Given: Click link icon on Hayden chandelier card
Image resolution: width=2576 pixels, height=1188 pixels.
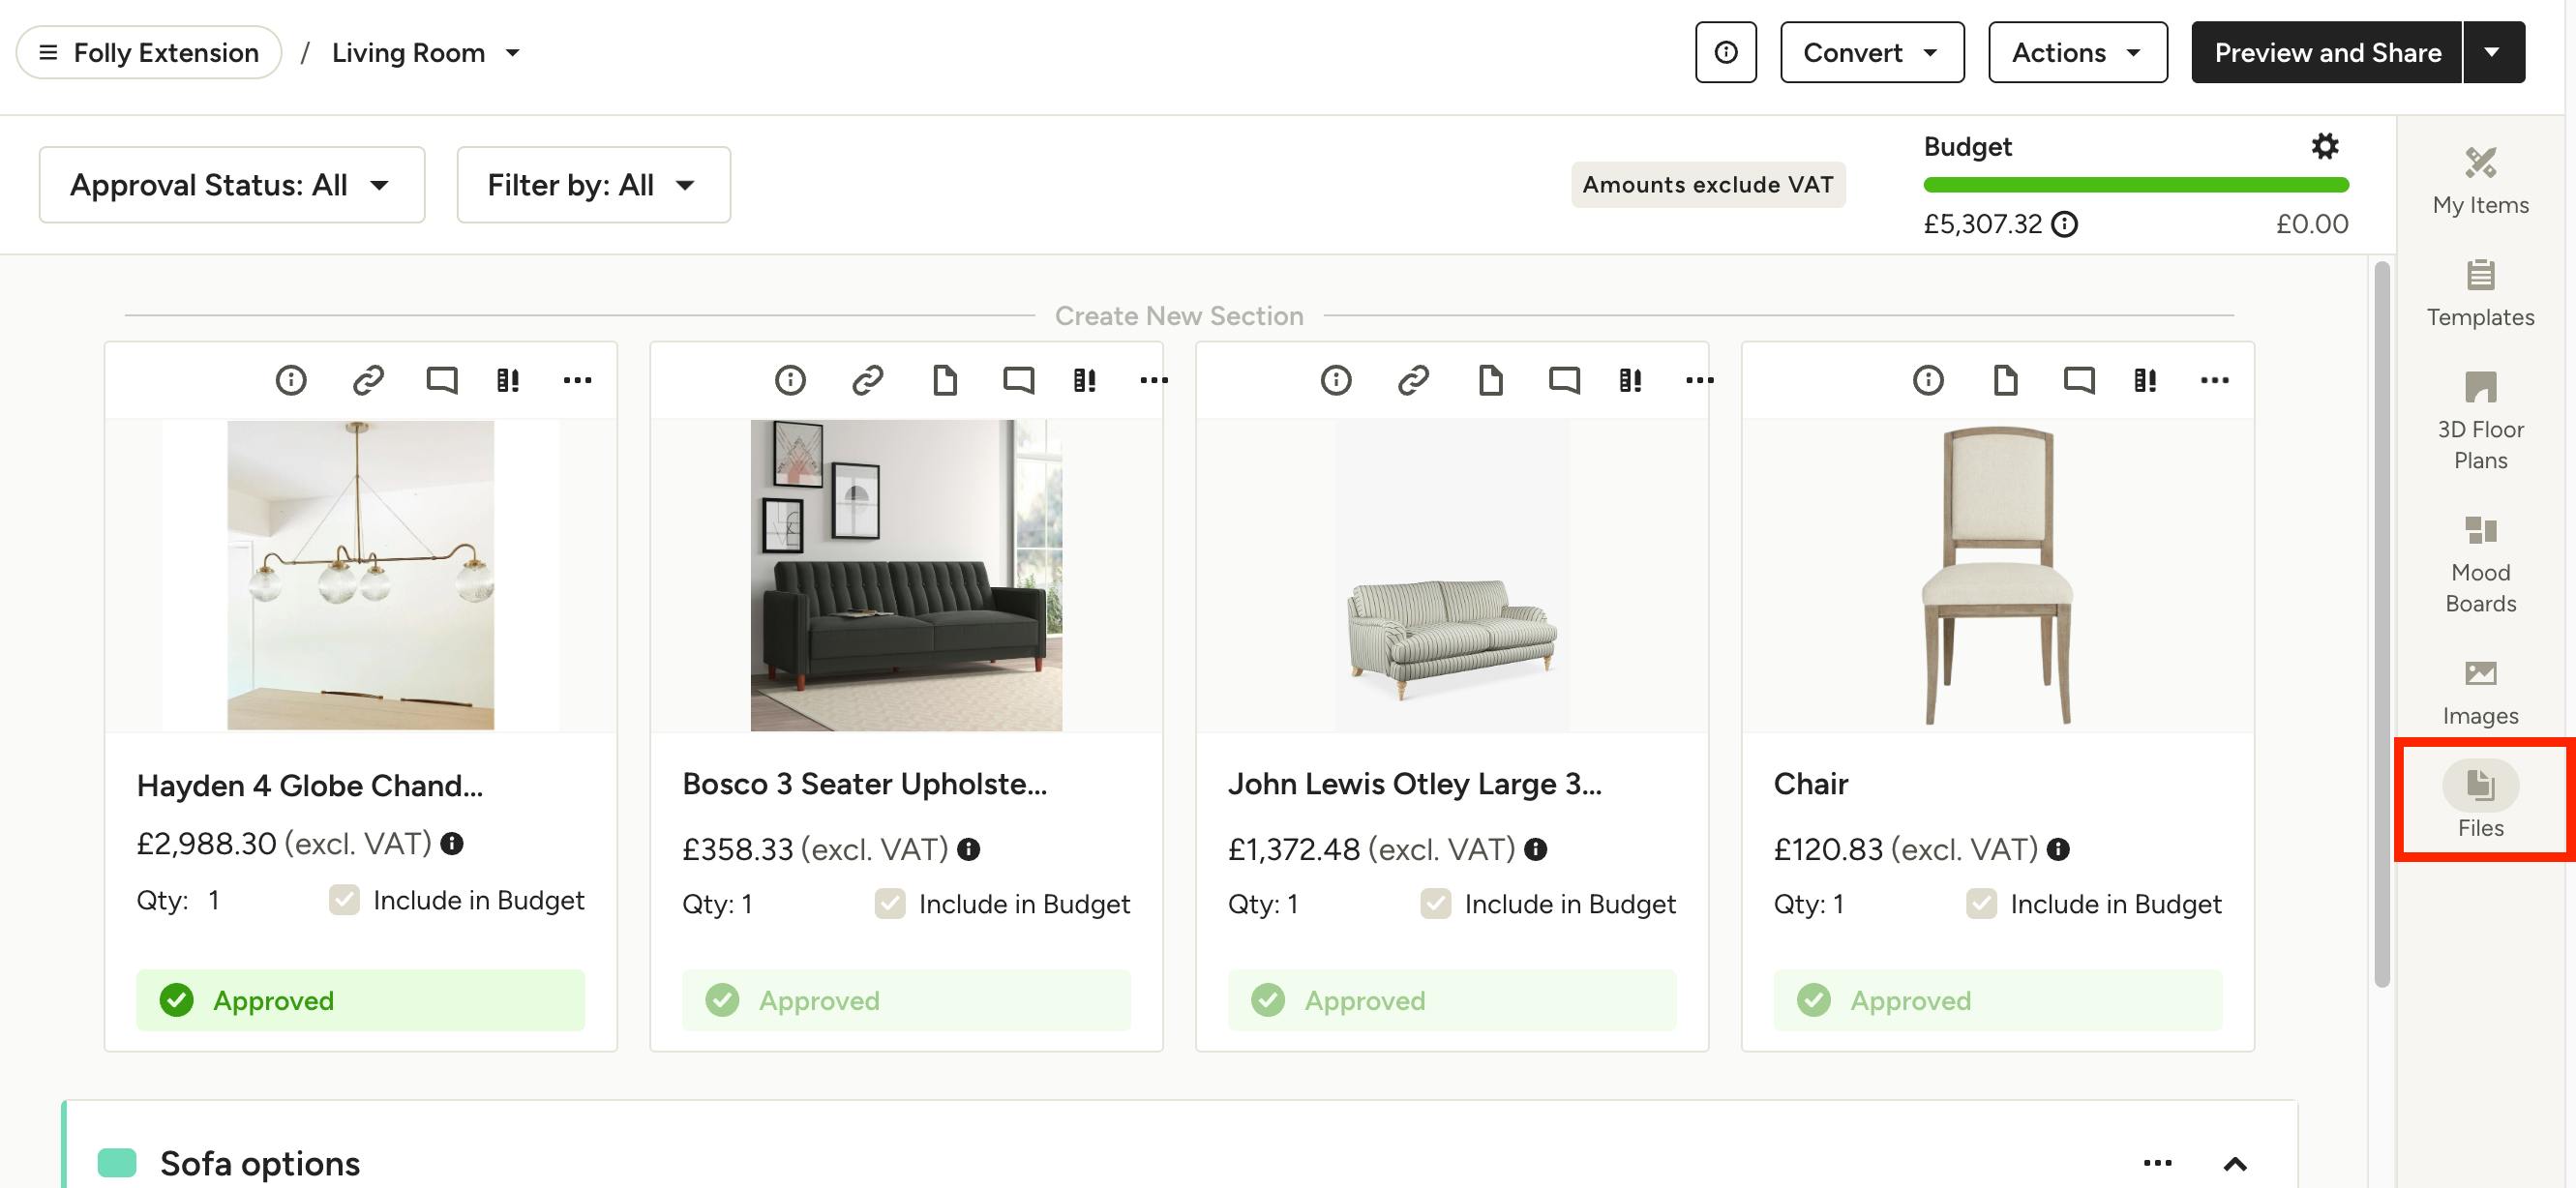Looking at the screenshot, I should (368, 380).
